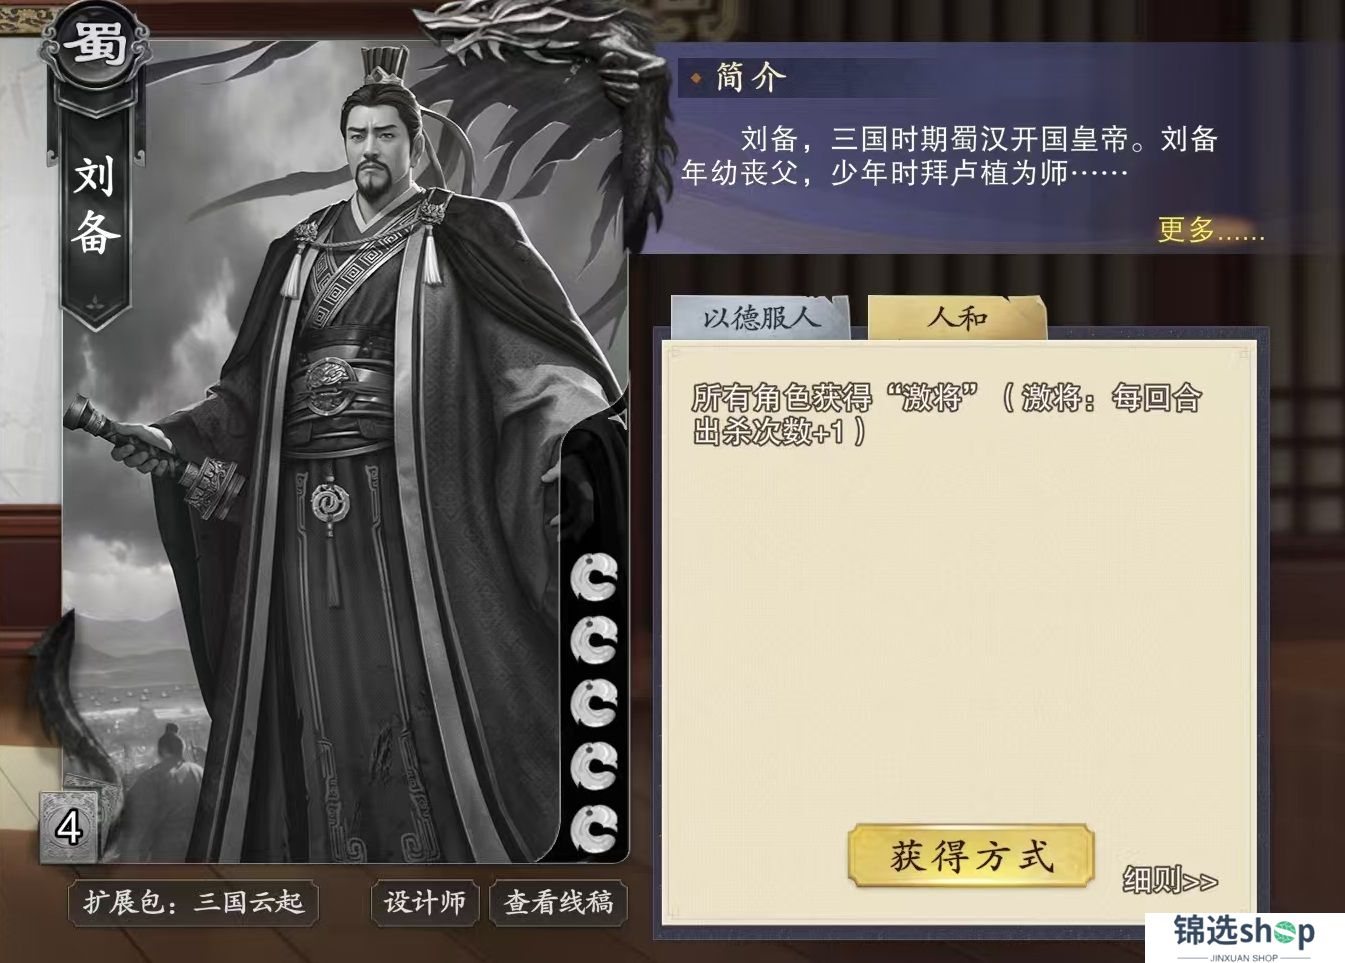This screenshot has width=1345, height=963.
Task: Click the fourth jade health token
Action: click(594, 766)
